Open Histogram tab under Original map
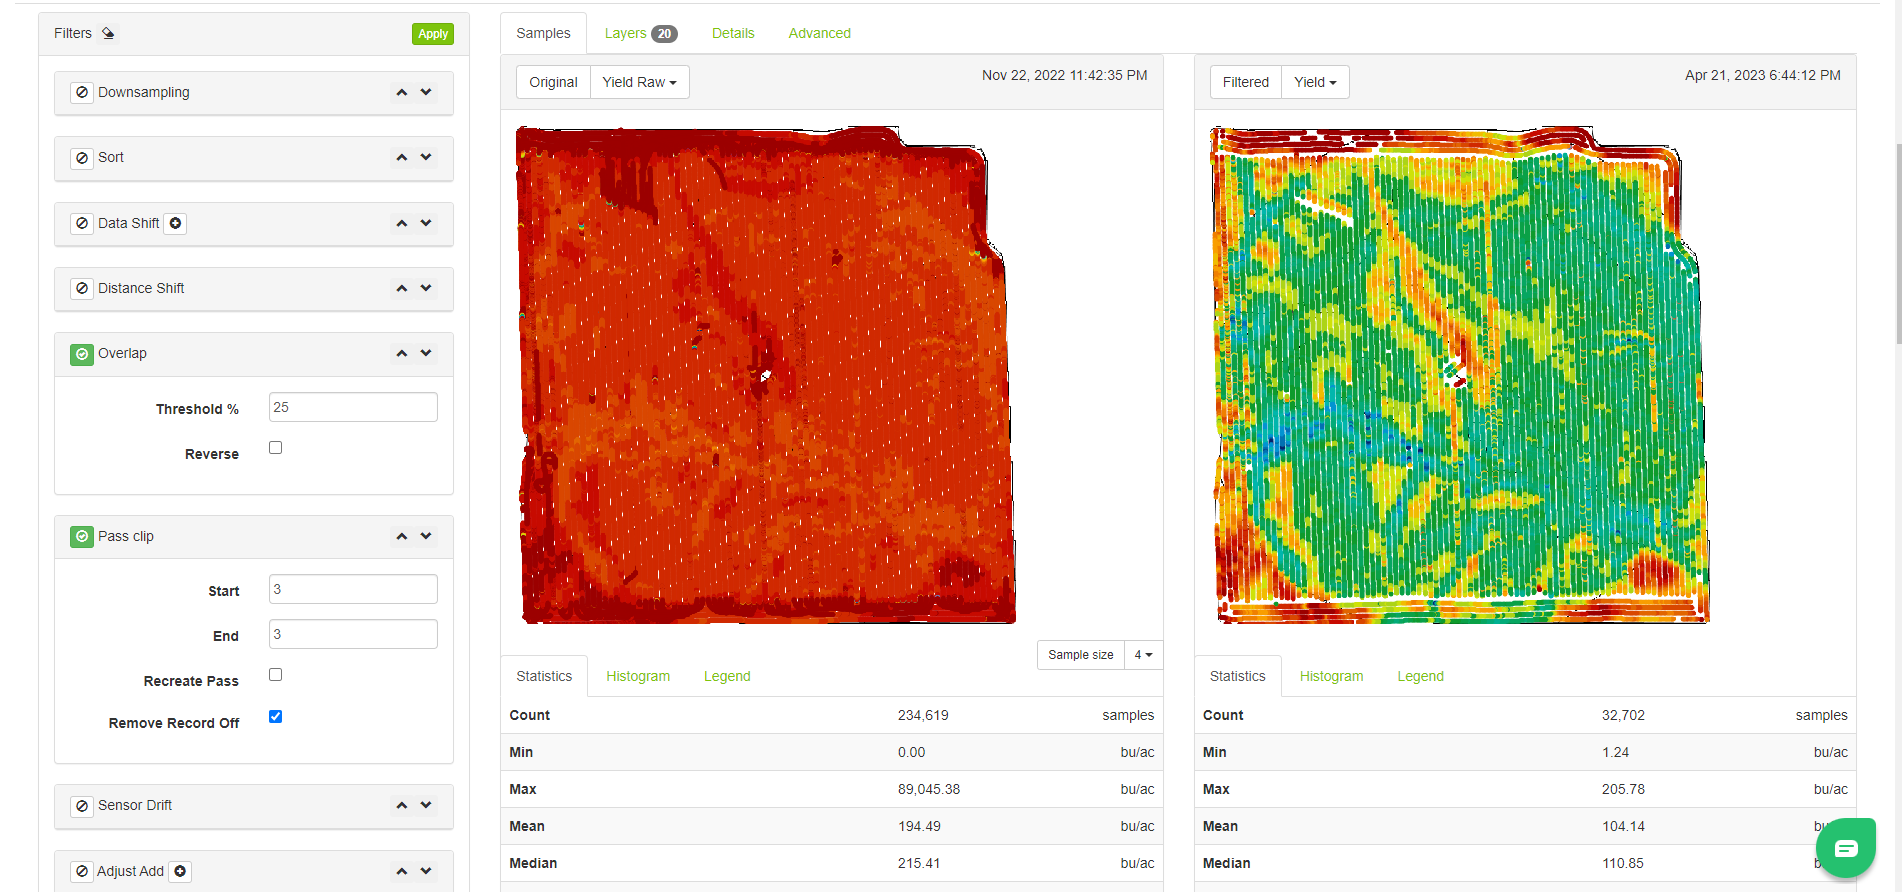Image resolution: width=1902 pixels, height=892 pixels. click(x=638, y=676)
